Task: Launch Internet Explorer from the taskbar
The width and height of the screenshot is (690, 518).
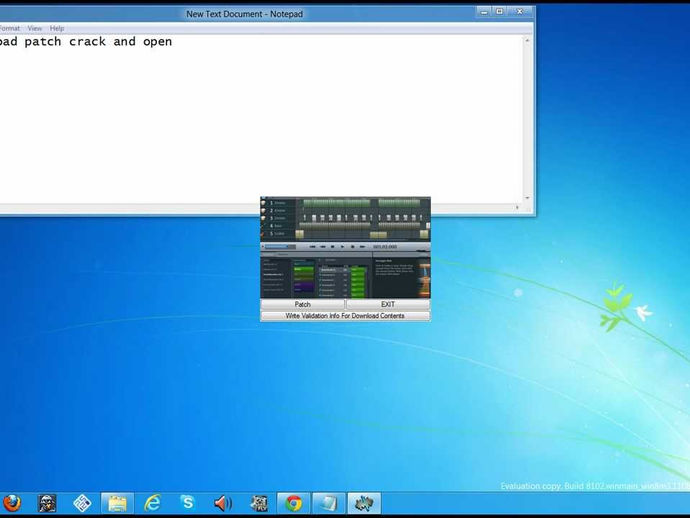Action: (x=153, y=503)
